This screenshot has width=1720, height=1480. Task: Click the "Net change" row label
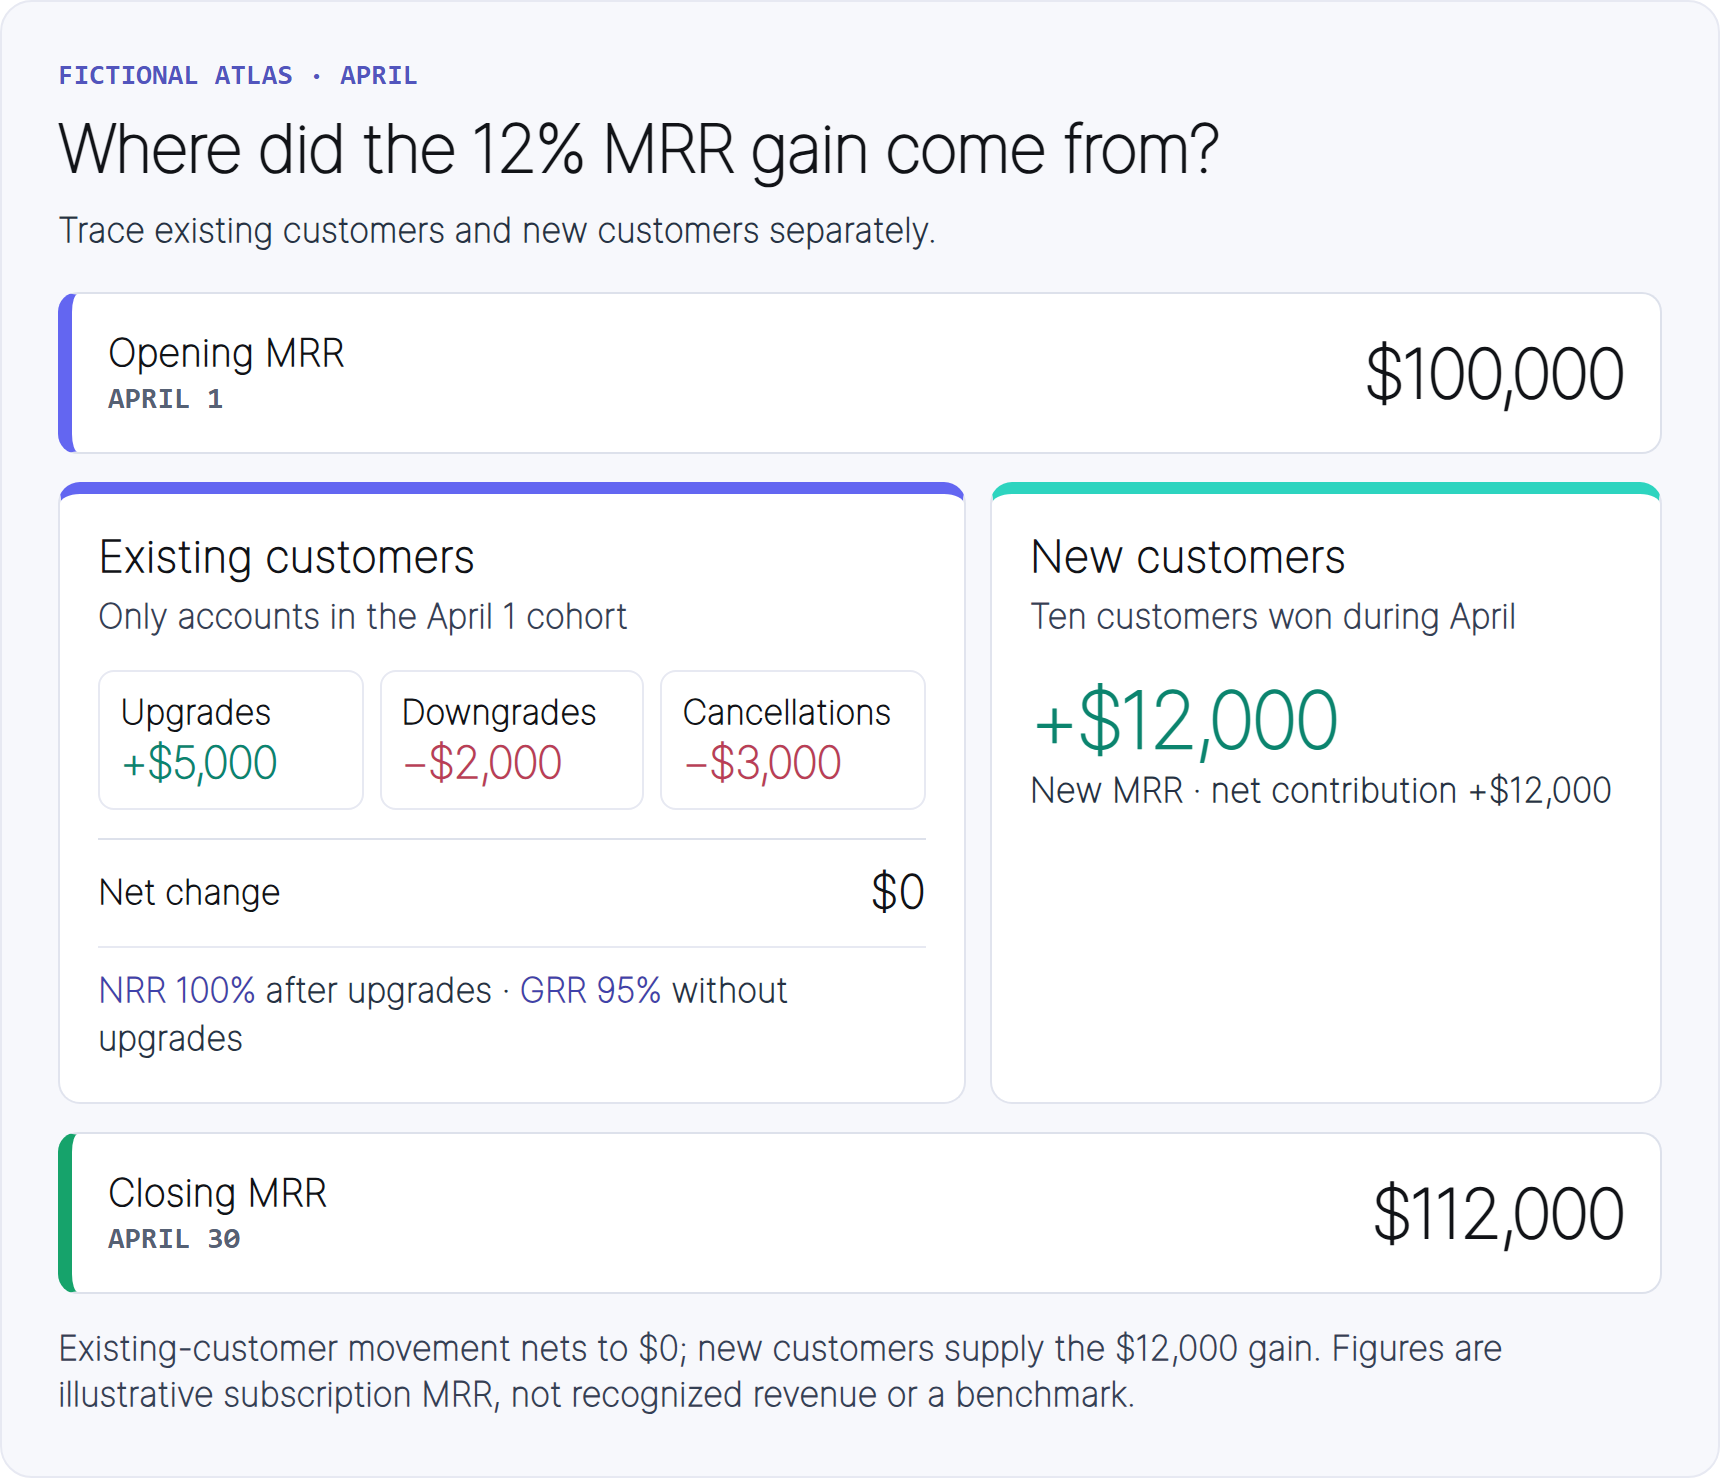click(x=189, y=892)
